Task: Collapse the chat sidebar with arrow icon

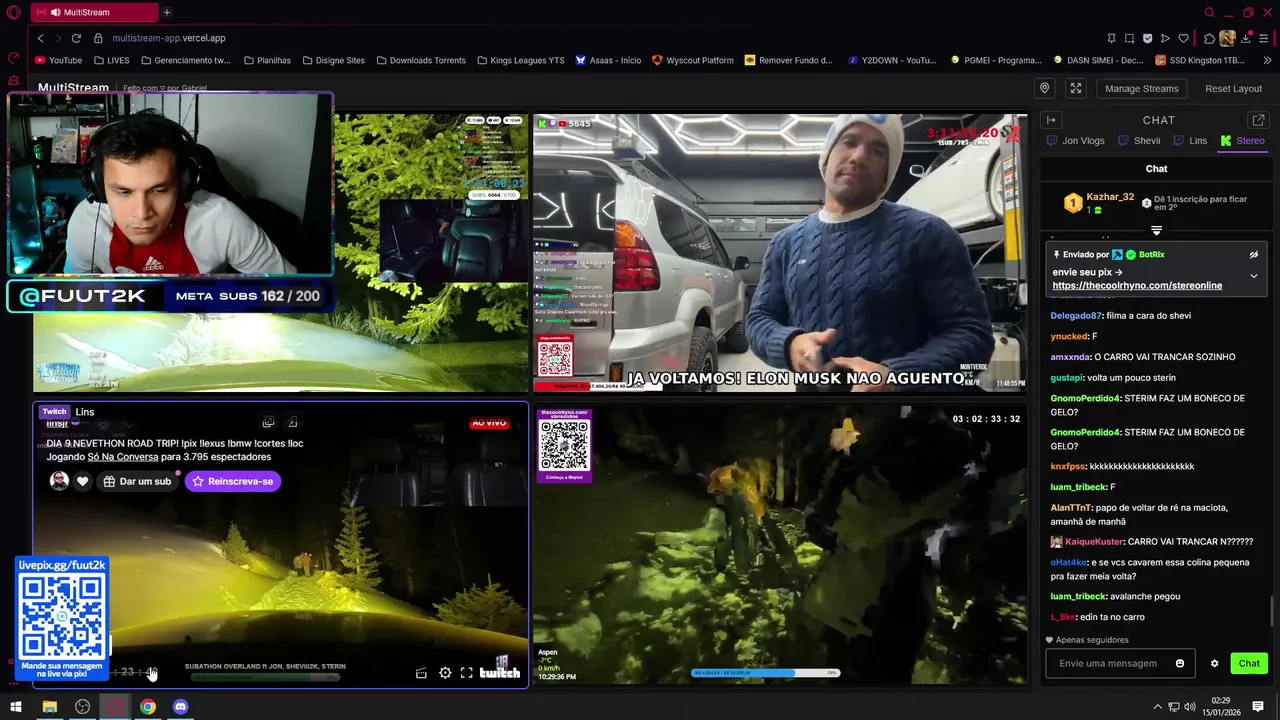Action: point(1051,120)
